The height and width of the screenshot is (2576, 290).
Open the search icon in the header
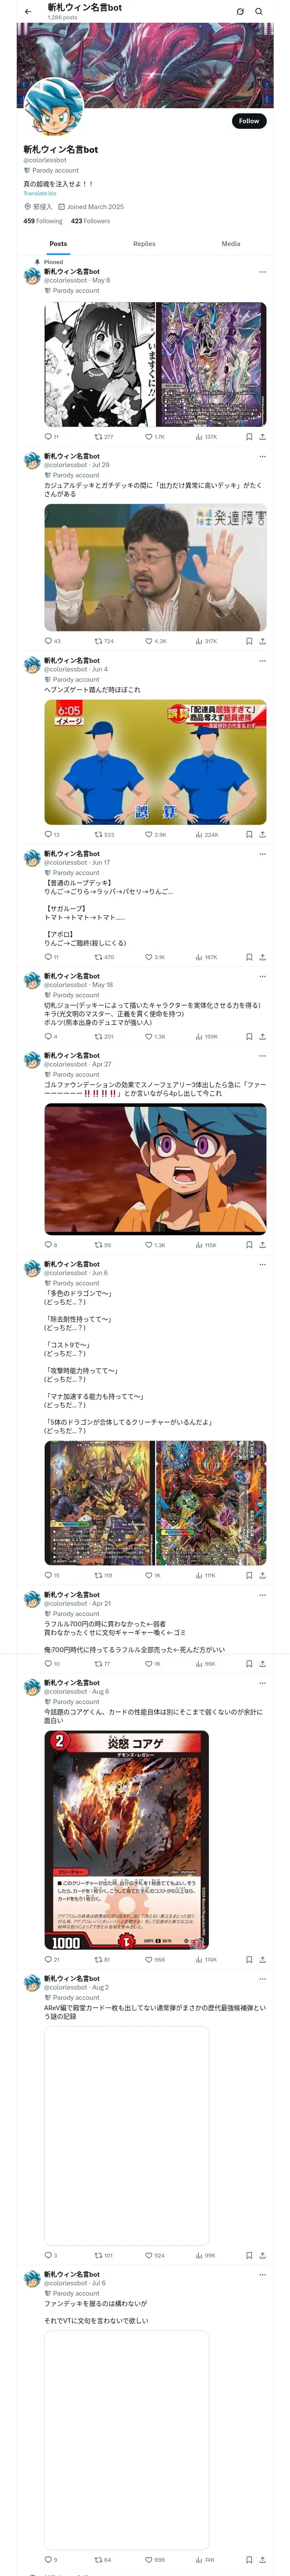coord(259,11)
